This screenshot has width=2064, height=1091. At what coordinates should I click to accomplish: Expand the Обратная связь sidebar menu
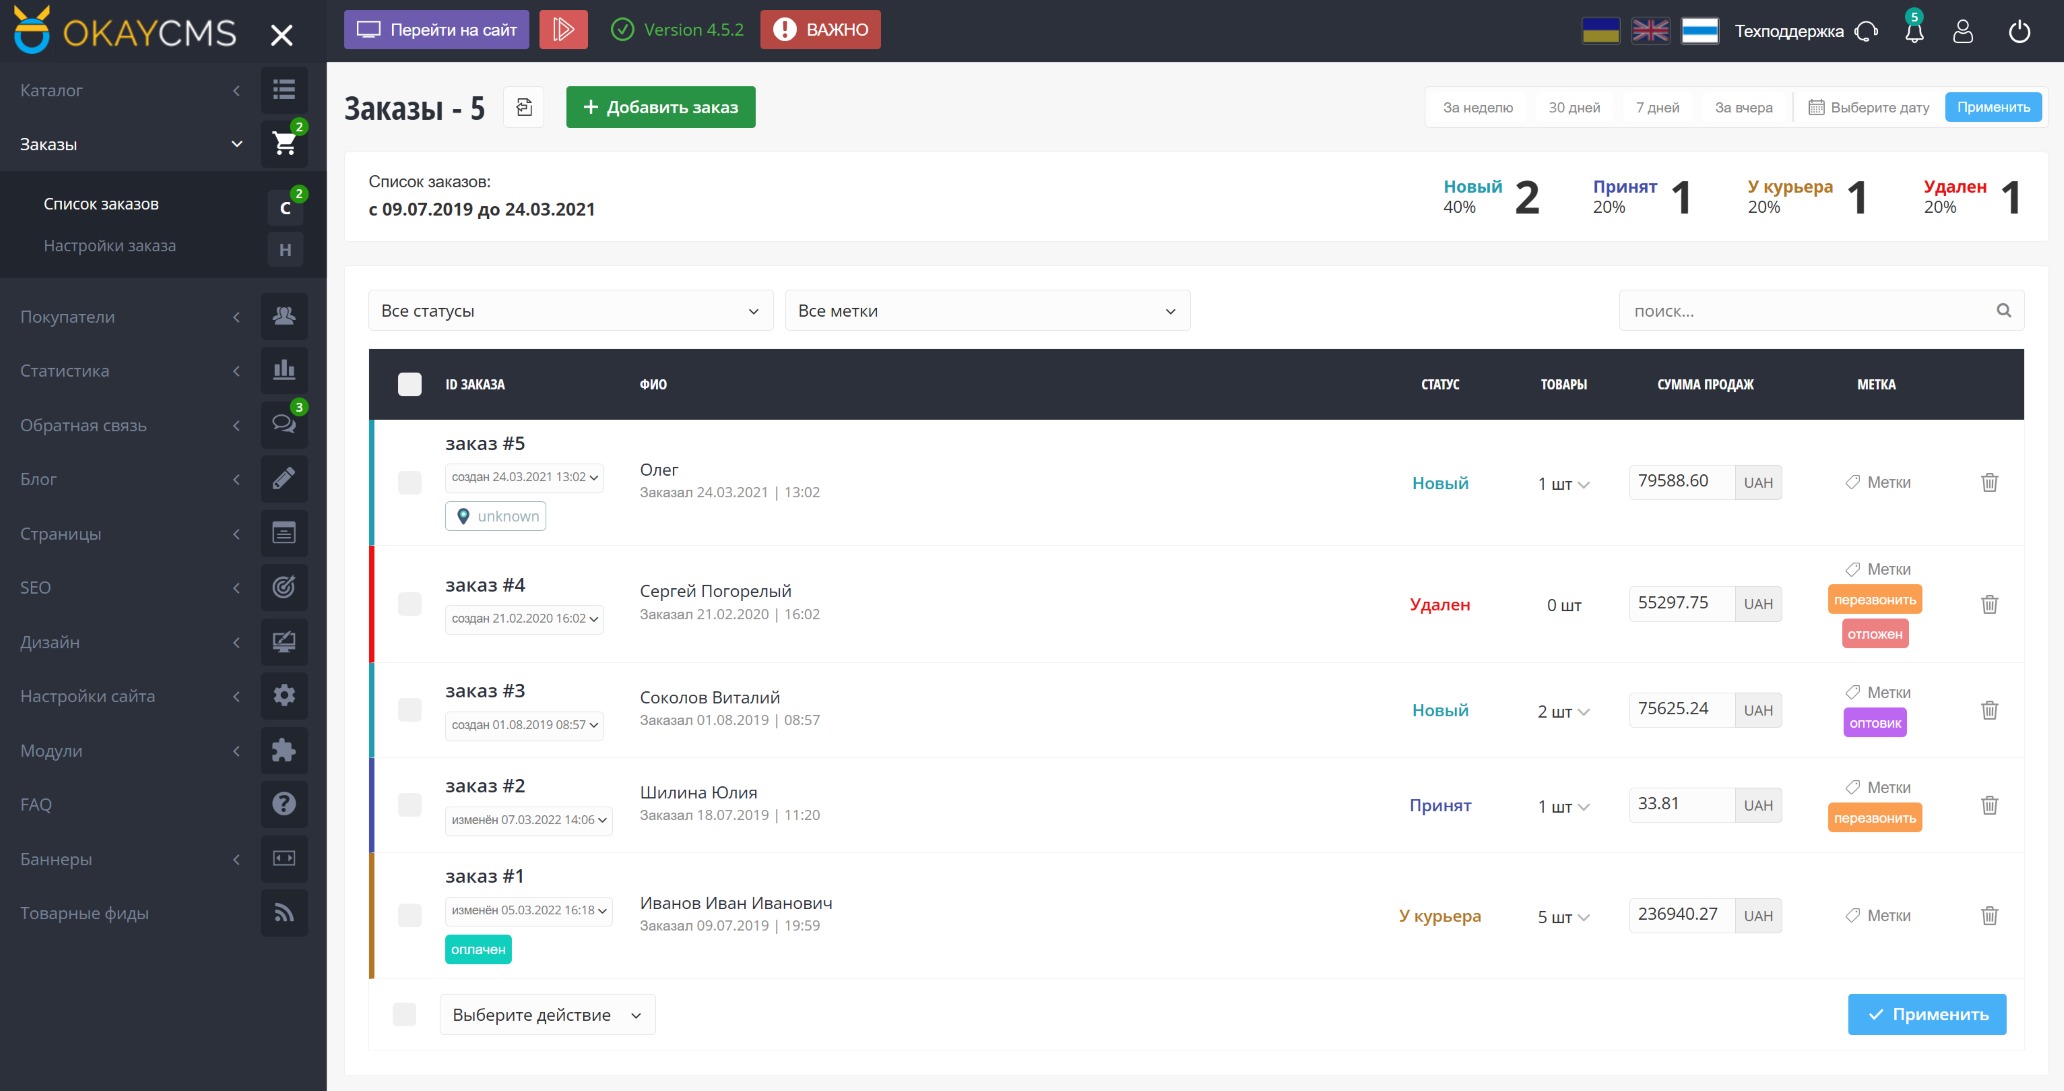[130, 424]
